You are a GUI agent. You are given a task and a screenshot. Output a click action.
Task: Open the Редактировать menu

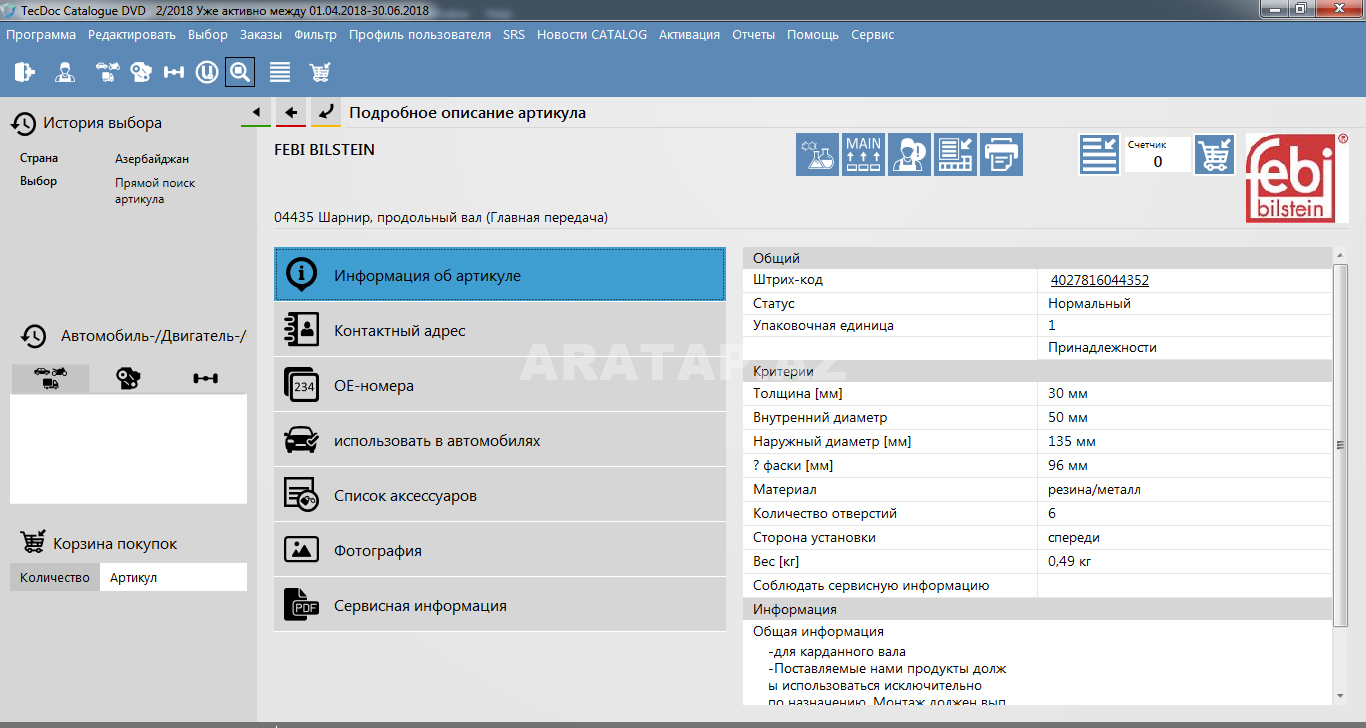(132, 34)
